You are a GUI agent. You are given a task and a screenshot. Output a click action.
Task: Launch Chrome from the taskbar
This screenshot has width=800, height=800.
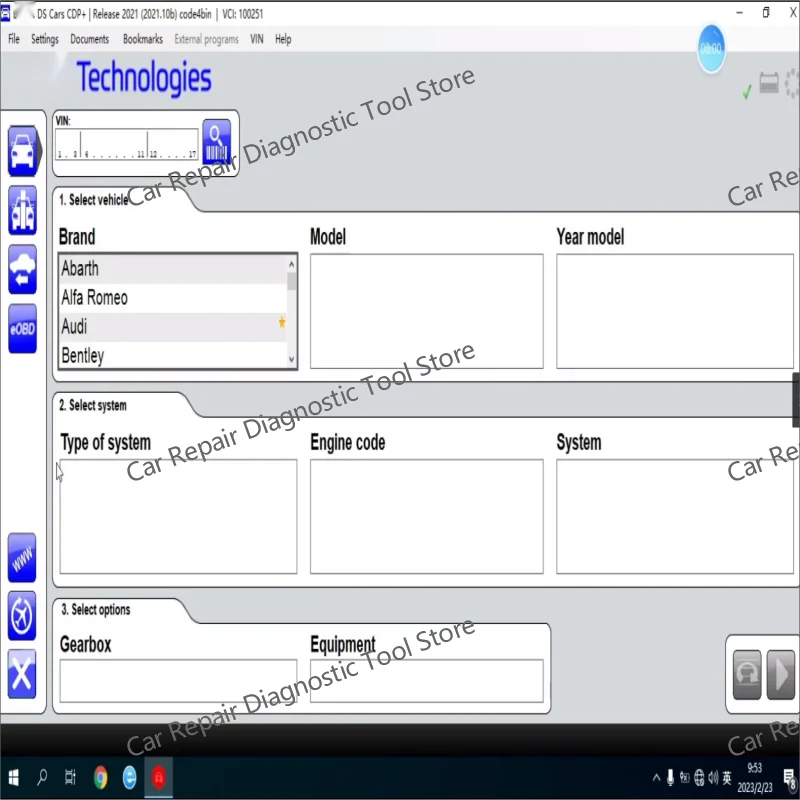pyautogui.click(x=101, y=778)
